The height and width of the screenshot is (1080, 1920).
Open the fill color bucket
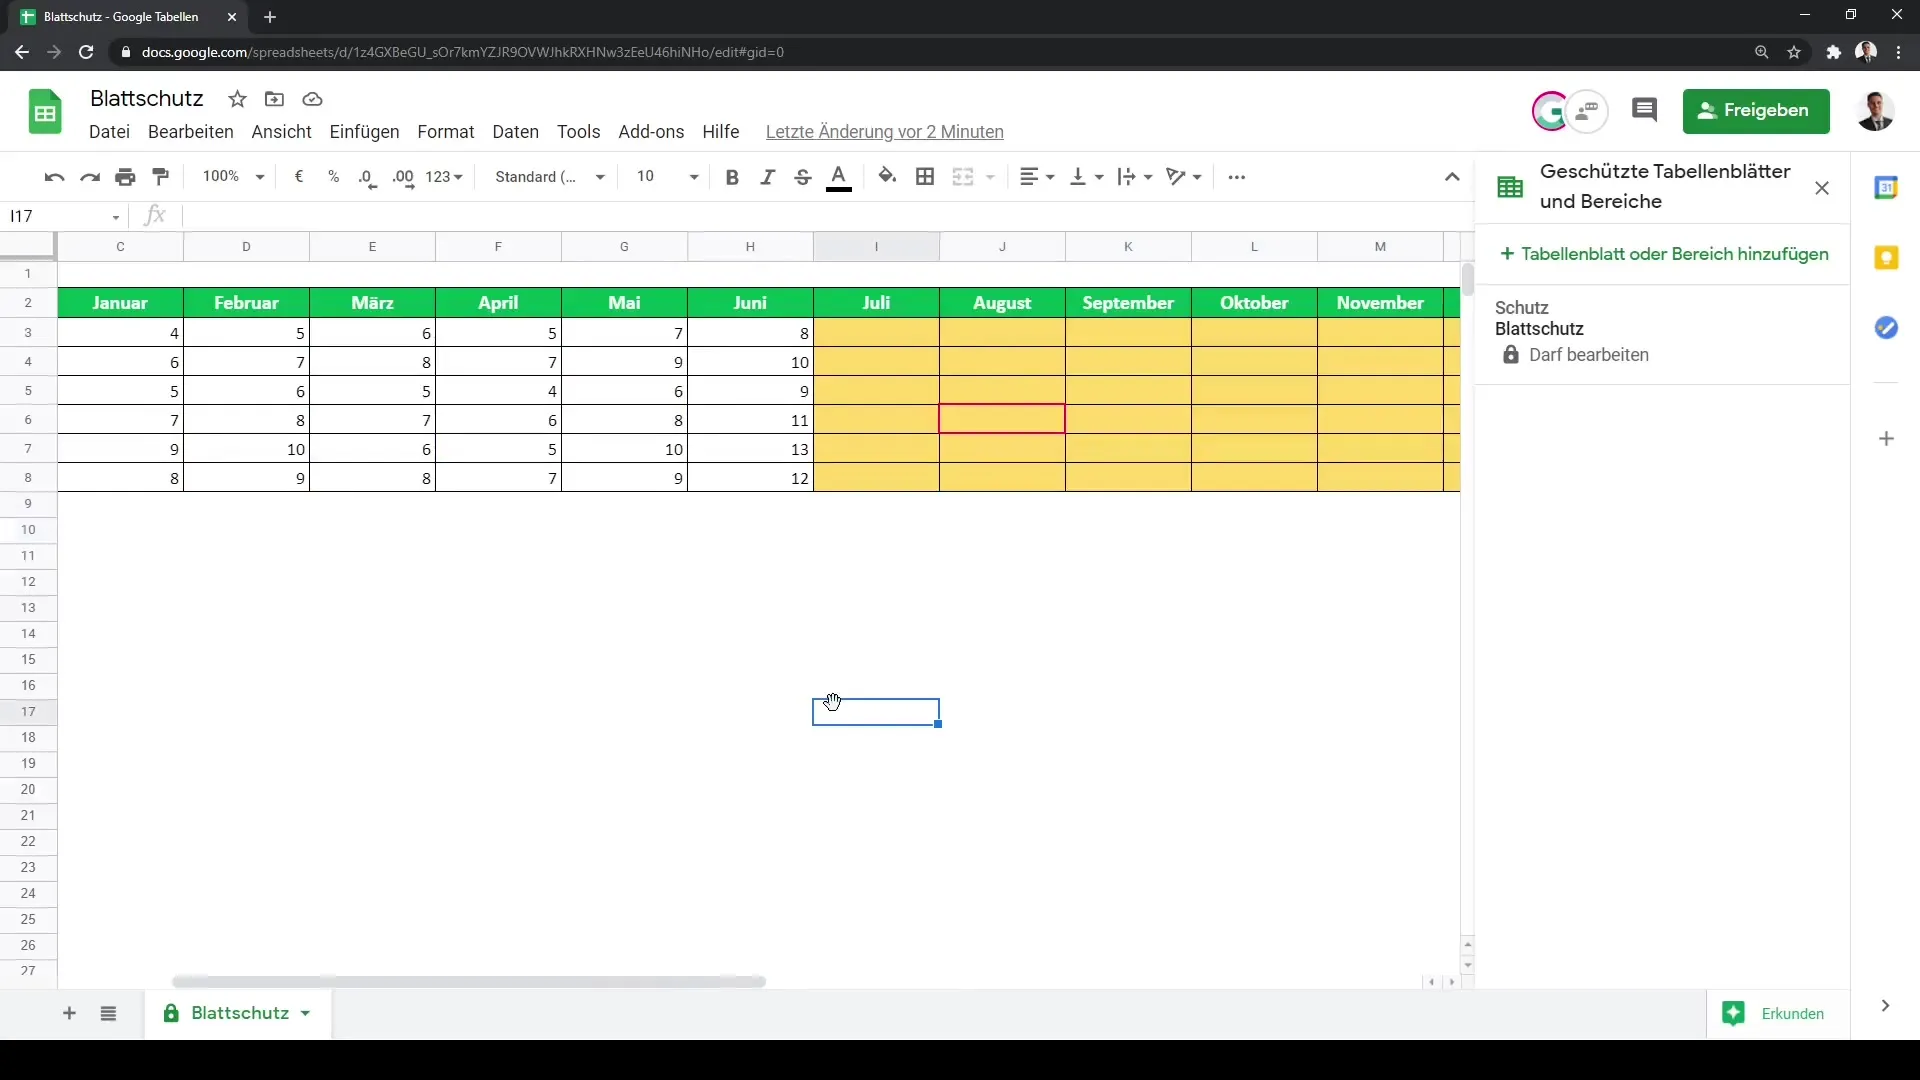(x=887, y=177)
